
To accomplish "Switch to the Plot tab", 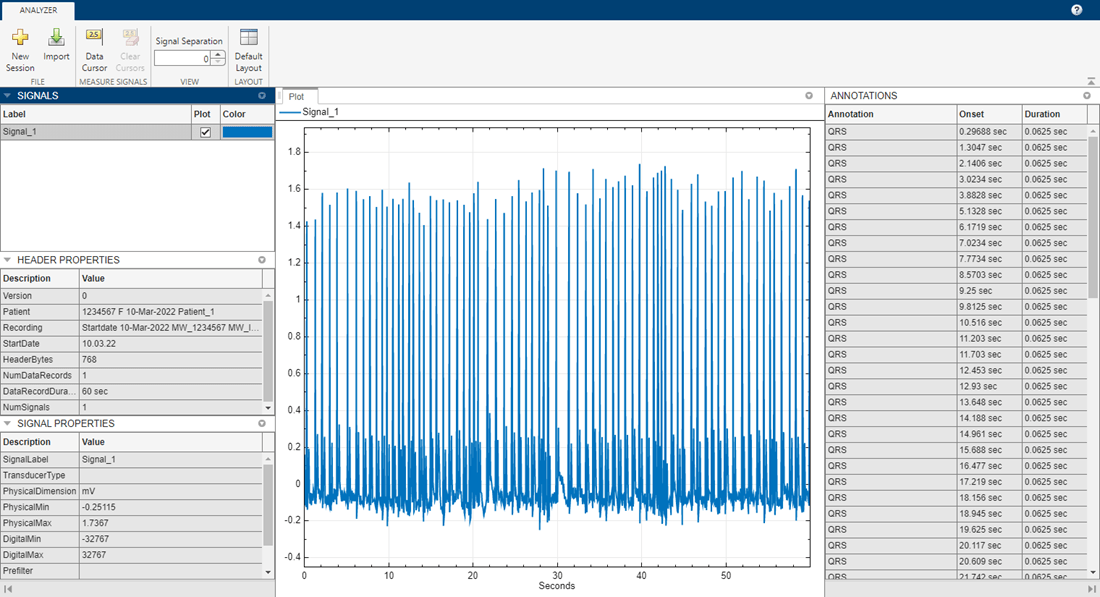I will coord(296,97).
